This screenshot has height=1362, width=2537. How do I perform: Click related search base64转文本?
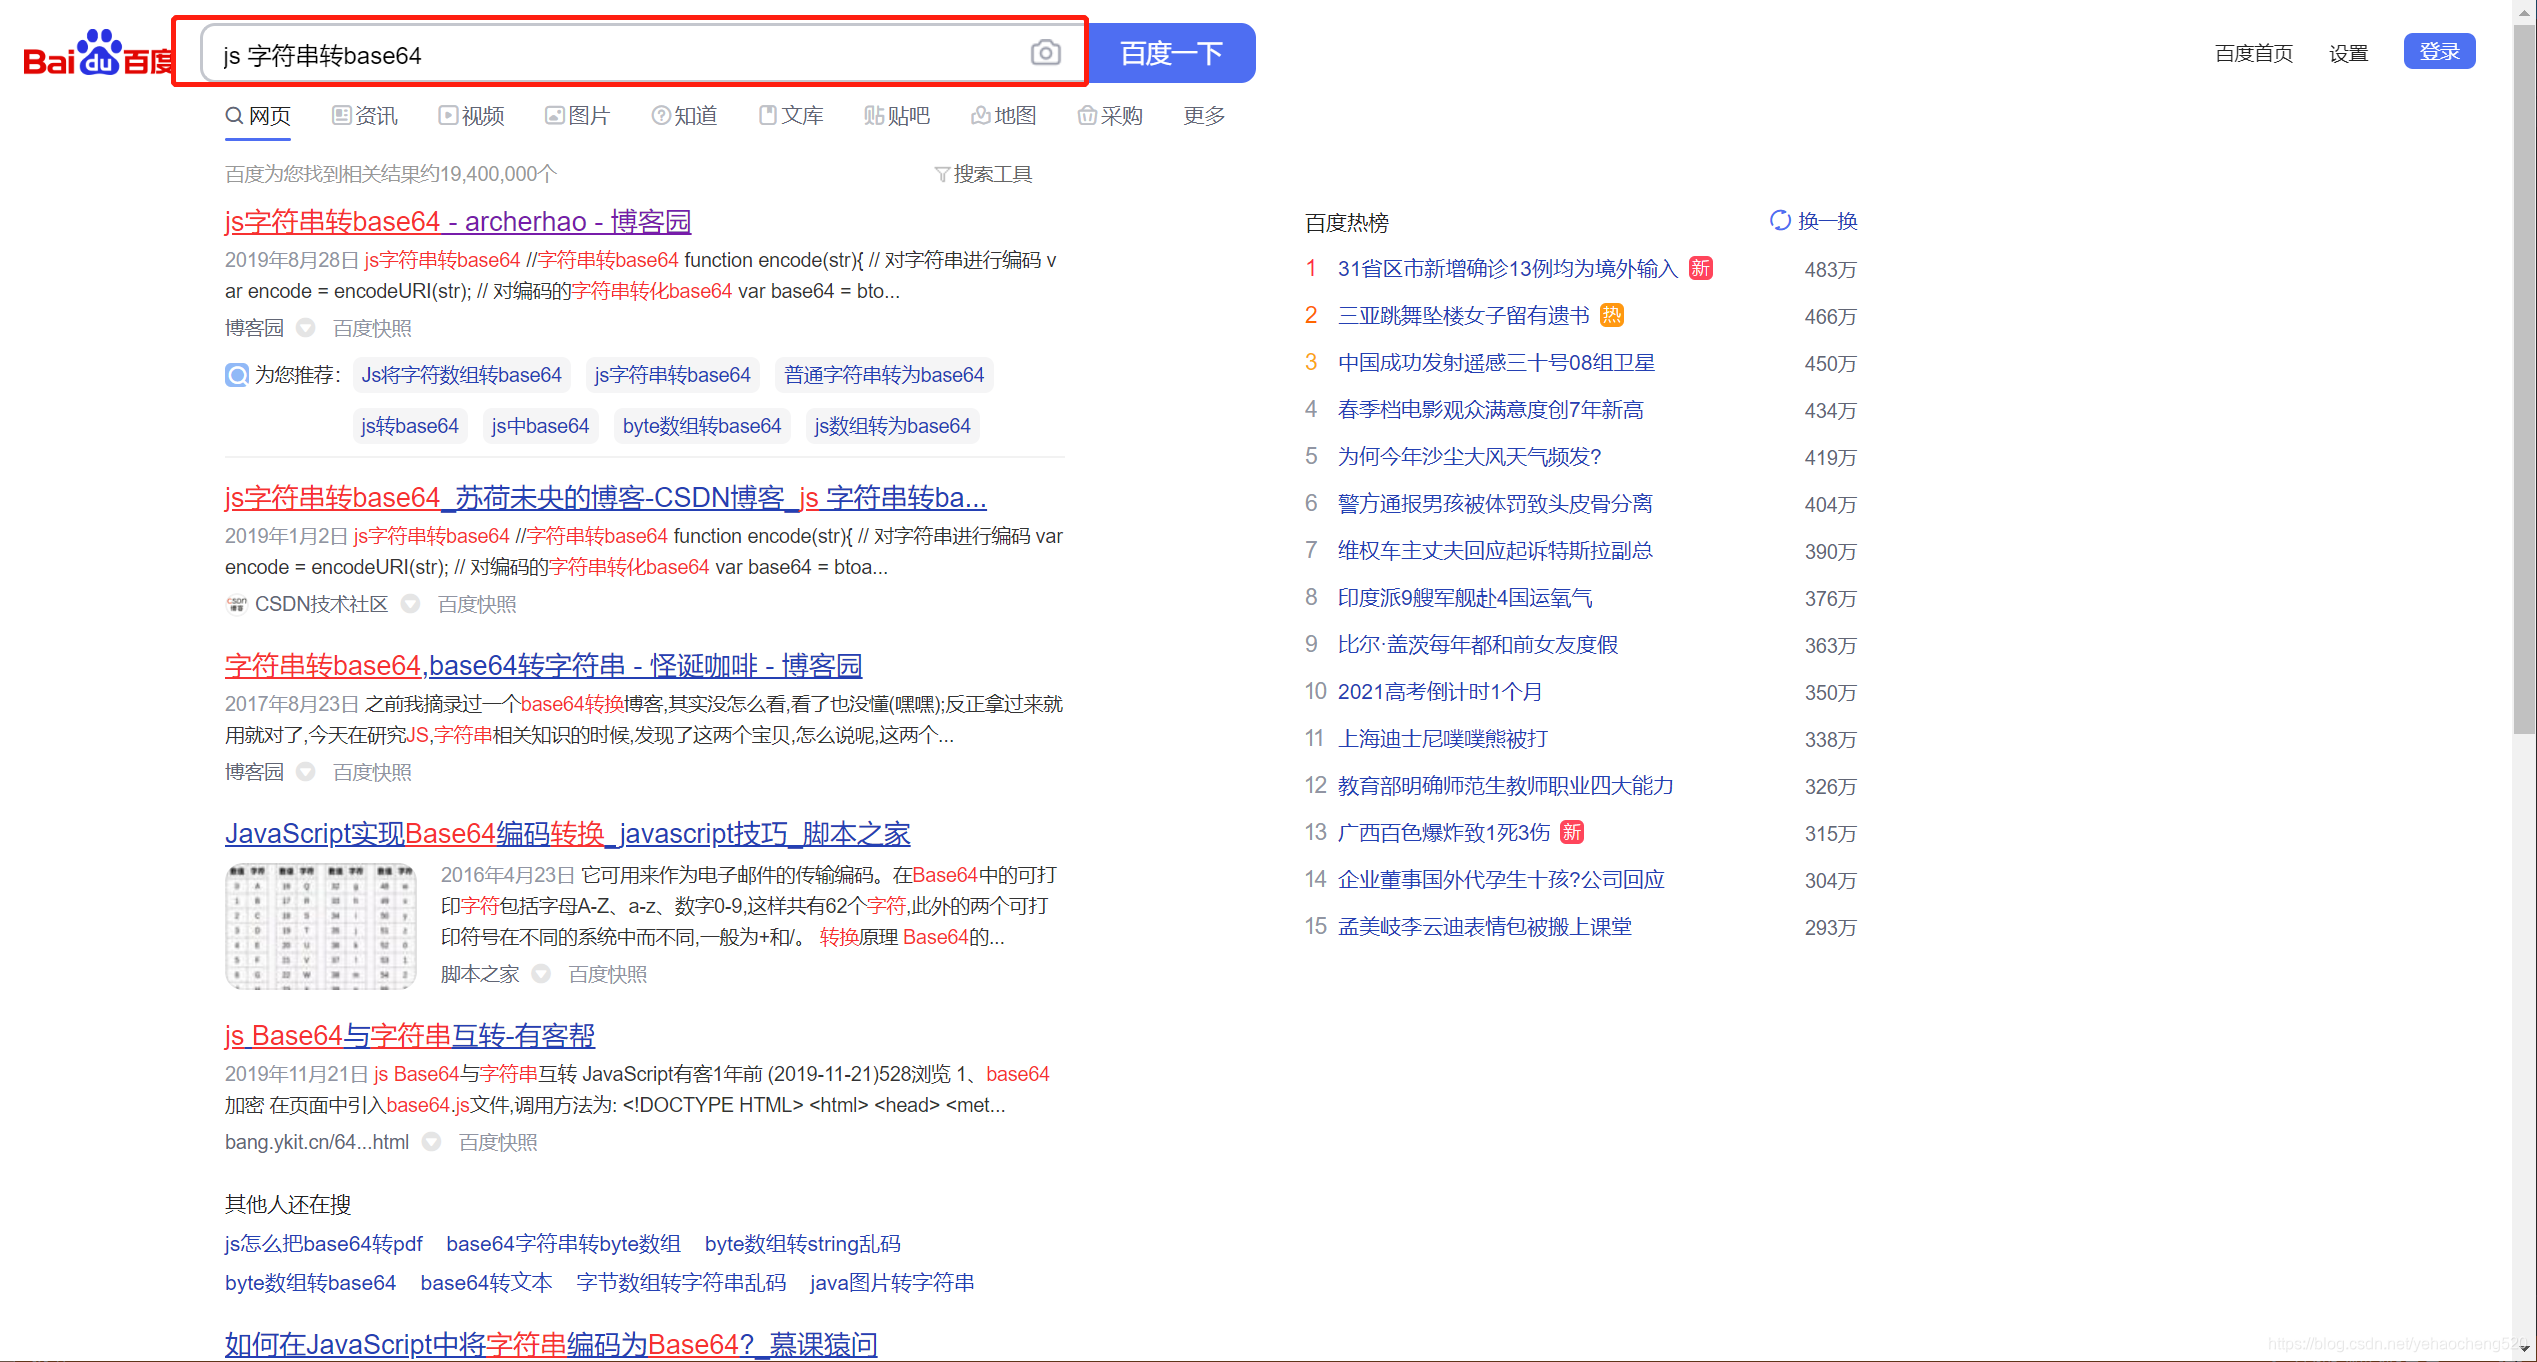click(486, 1282)
